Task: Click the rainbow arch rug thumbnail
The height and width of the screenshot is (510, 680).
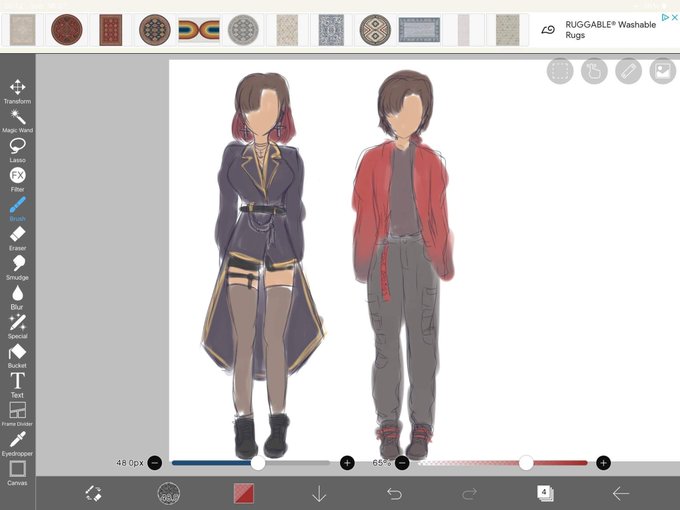Action: (199, 29)
